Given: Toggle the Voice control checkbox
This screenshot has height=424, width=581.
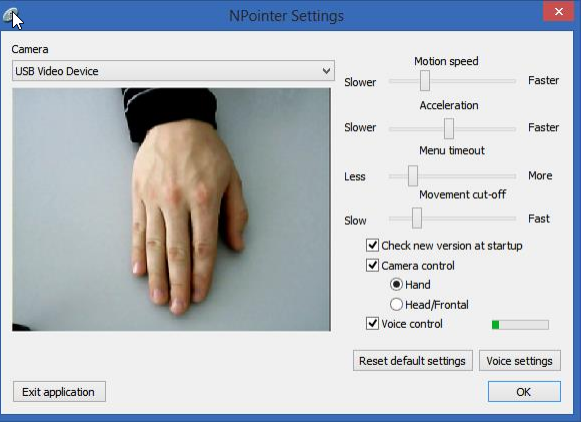Looking at the screenshot, I should click(372, 324).
